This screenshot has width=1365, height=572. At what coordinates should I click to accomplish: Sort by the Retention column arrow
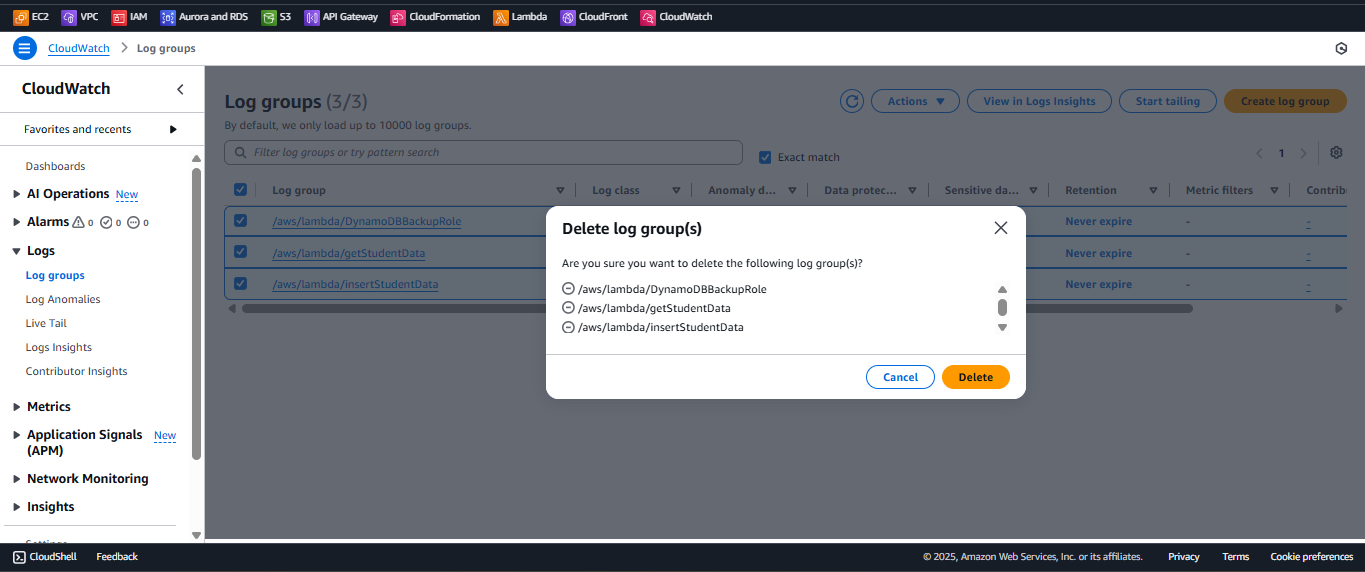[x=1153, y=190]
